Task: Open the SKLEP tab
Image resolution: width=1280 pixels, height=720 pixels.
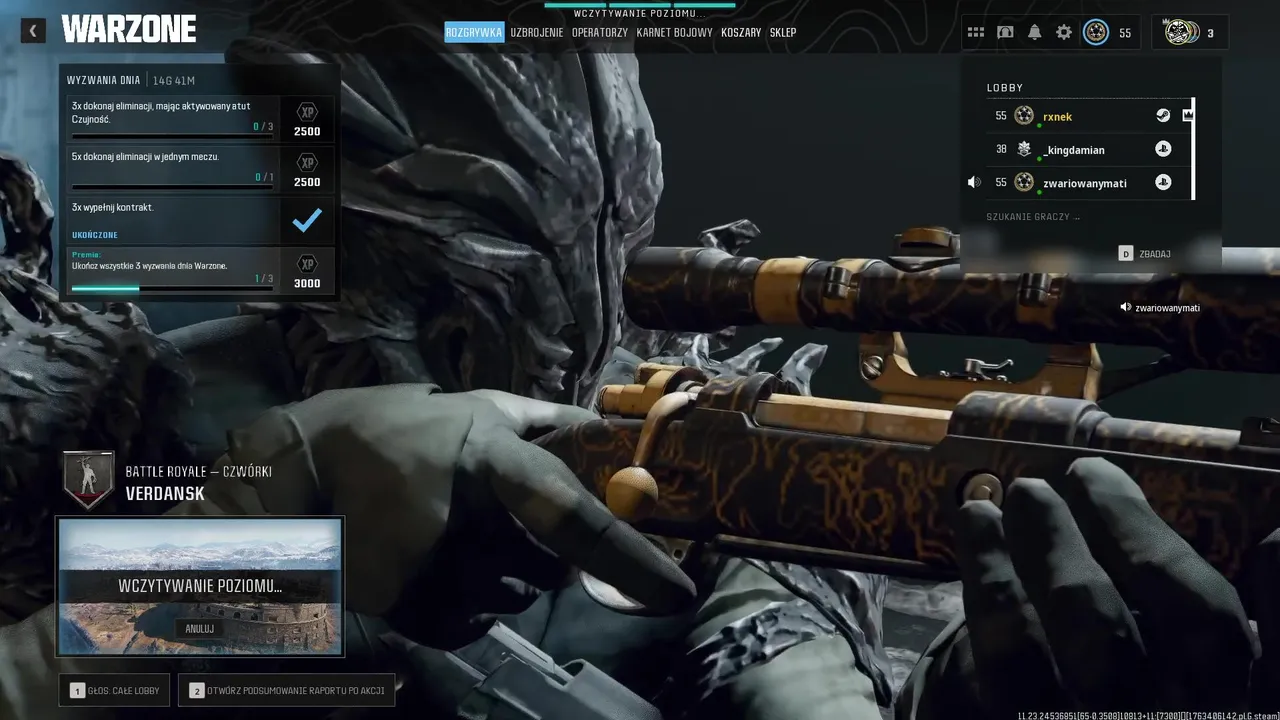Action: coord(783,32)
